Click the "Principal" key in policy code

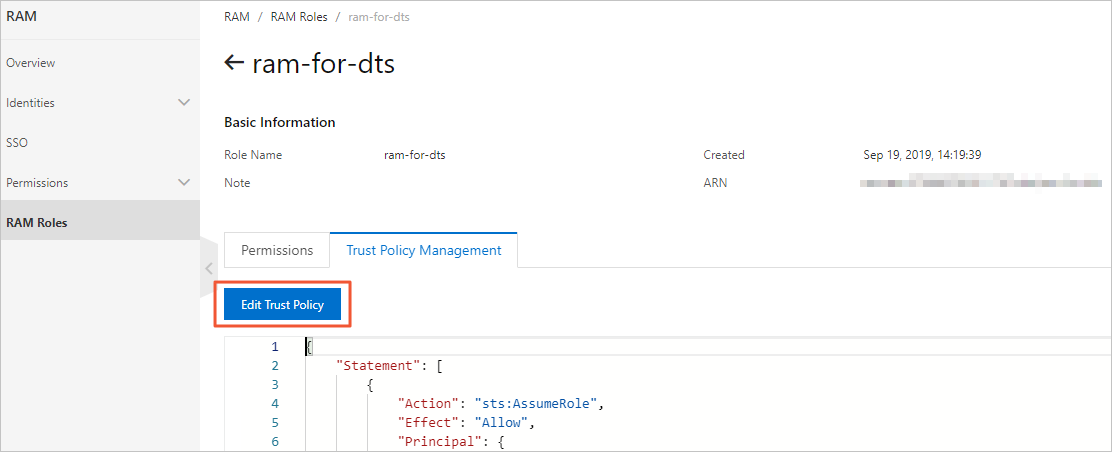click(438, 442)
